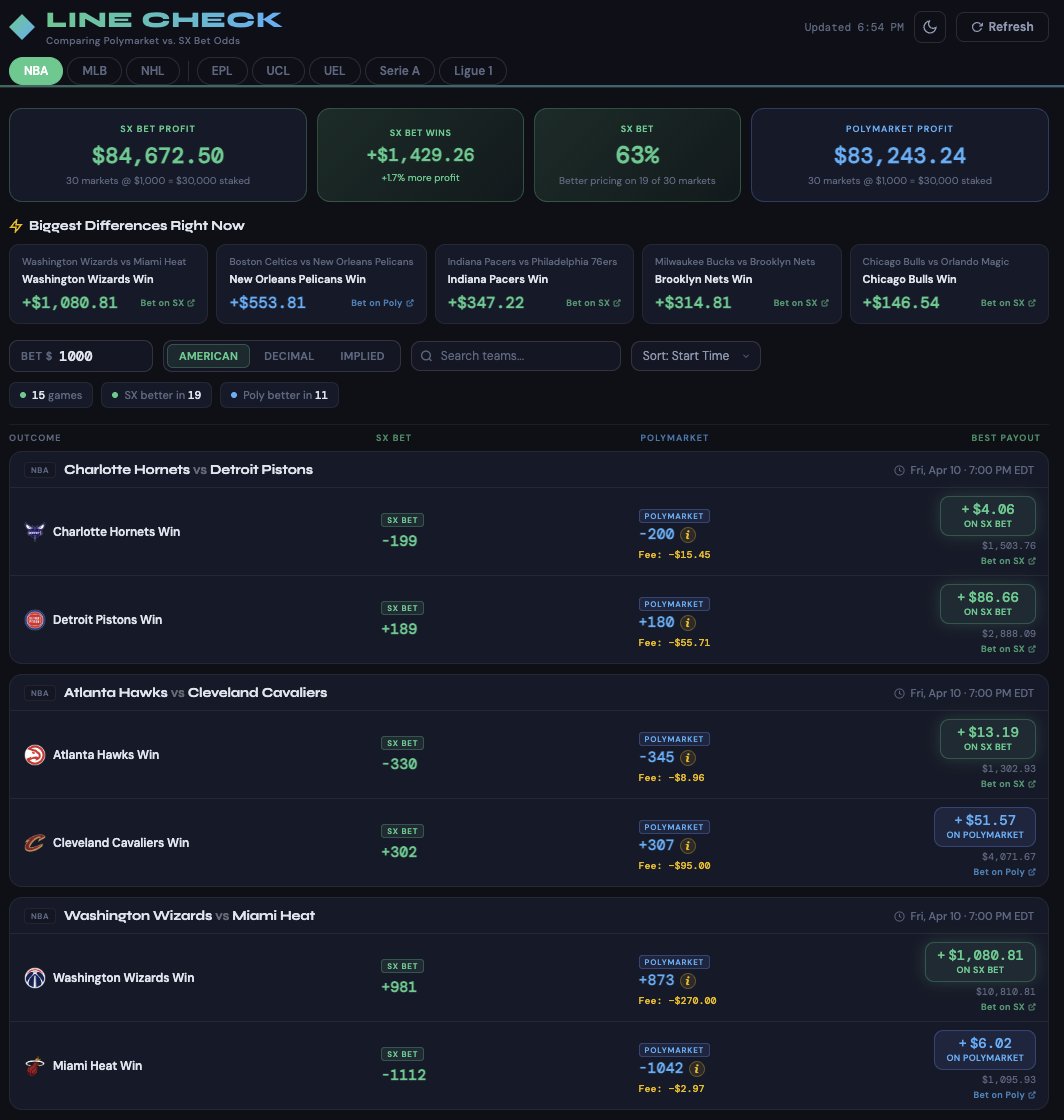1064x1120 pixels.
Task: Open fee info icon for Cavaliers +307
Action: point(688,845)
